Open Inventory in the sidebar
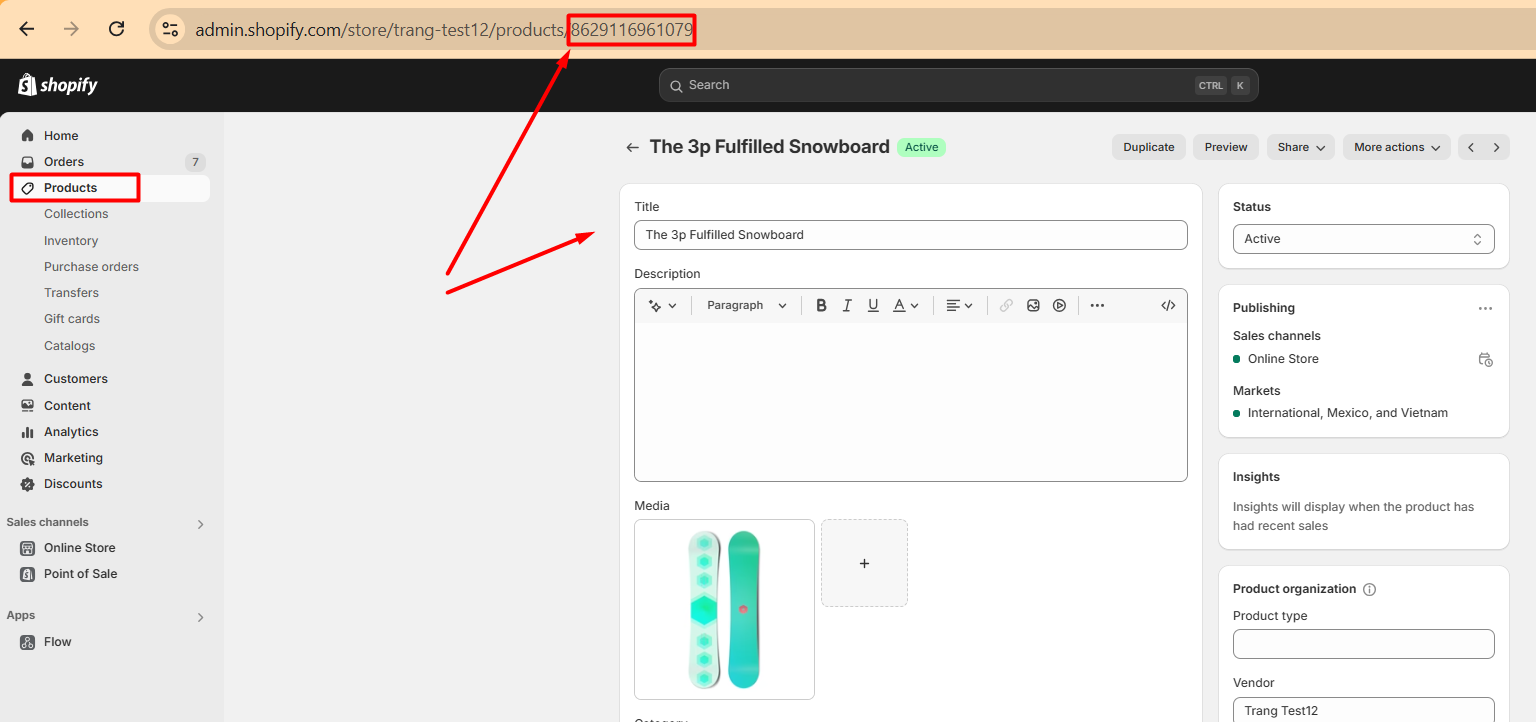The width and height of the screenshot is (1536, 722). pyautogui.click(x=71, y=241)
